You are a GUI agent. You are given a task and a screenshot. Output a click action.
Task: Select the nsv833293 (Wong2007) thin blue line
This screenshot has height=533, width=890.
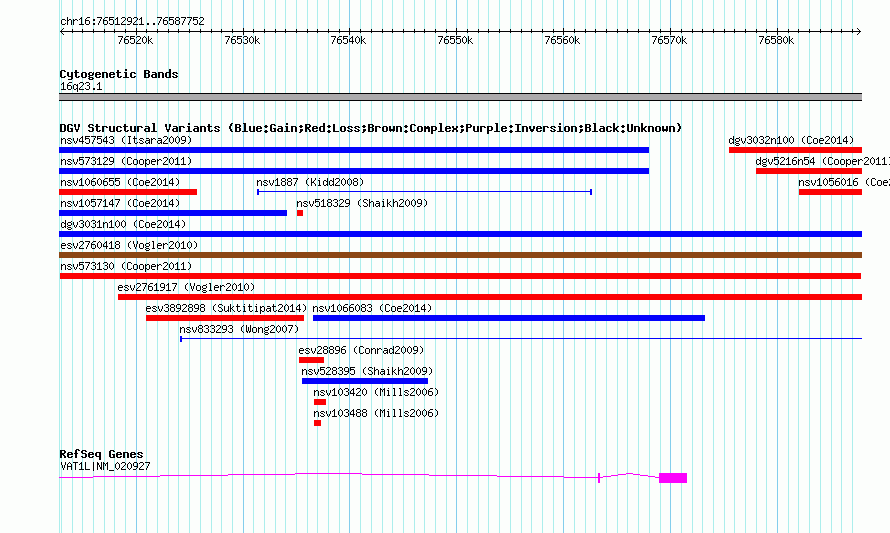(521, 339)
